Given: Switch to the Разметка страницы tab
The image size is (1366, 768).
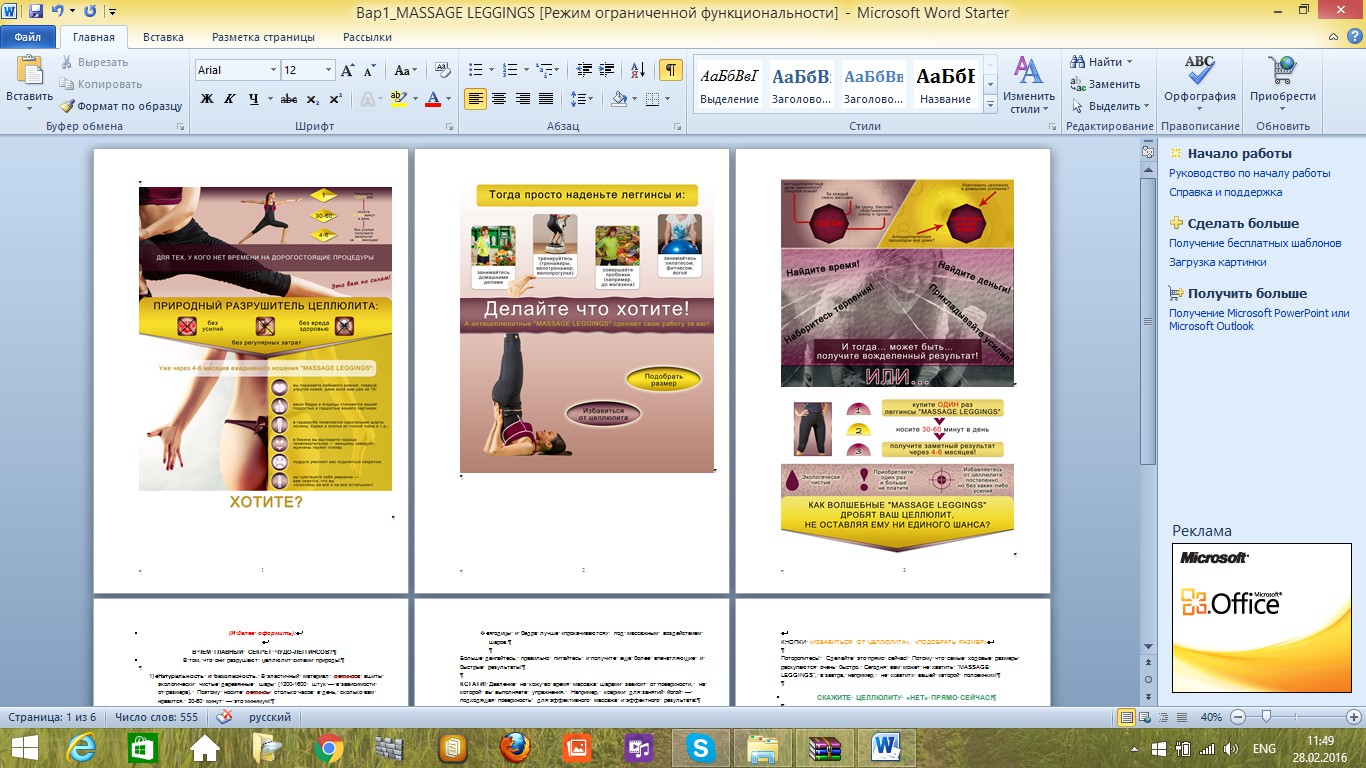Looking at the screenshot, I should (x=263, y=37).
